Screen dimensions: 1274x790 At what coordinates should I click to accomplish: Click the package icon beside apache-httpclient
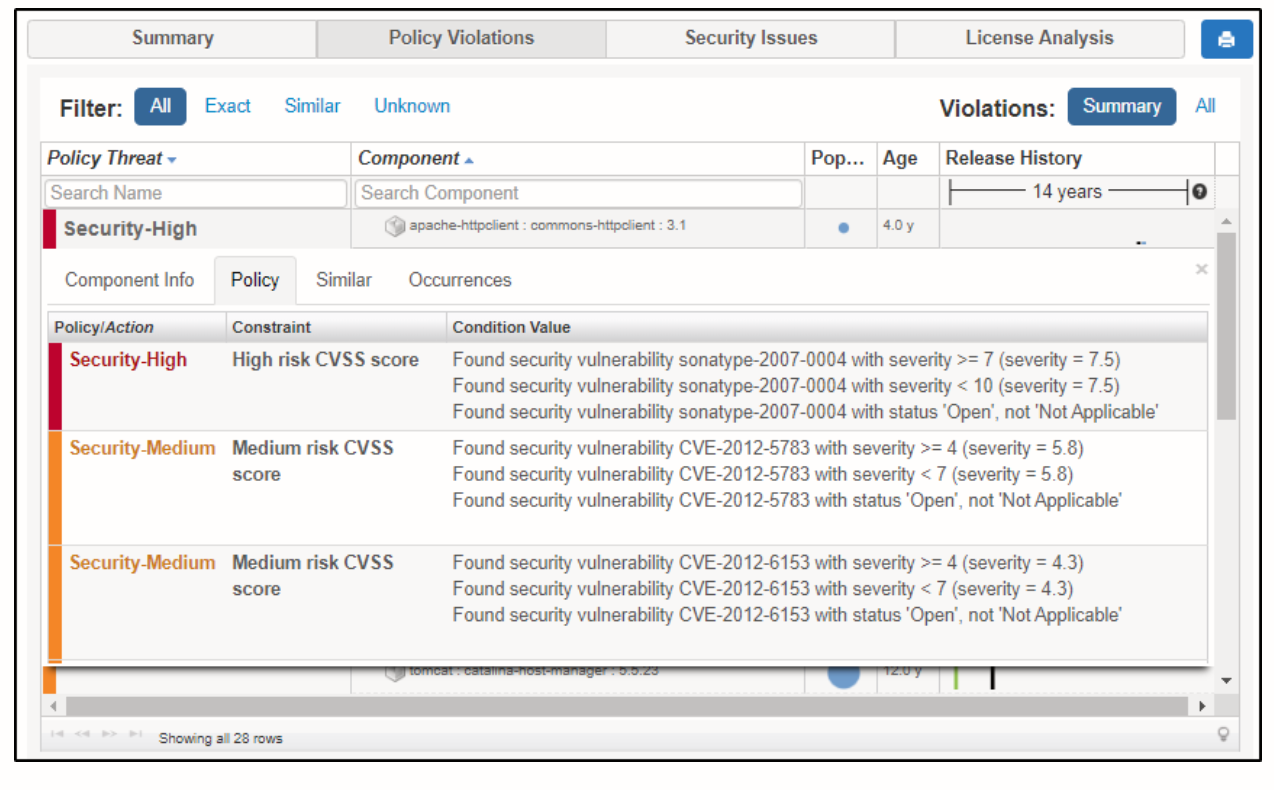pos(394,226)
